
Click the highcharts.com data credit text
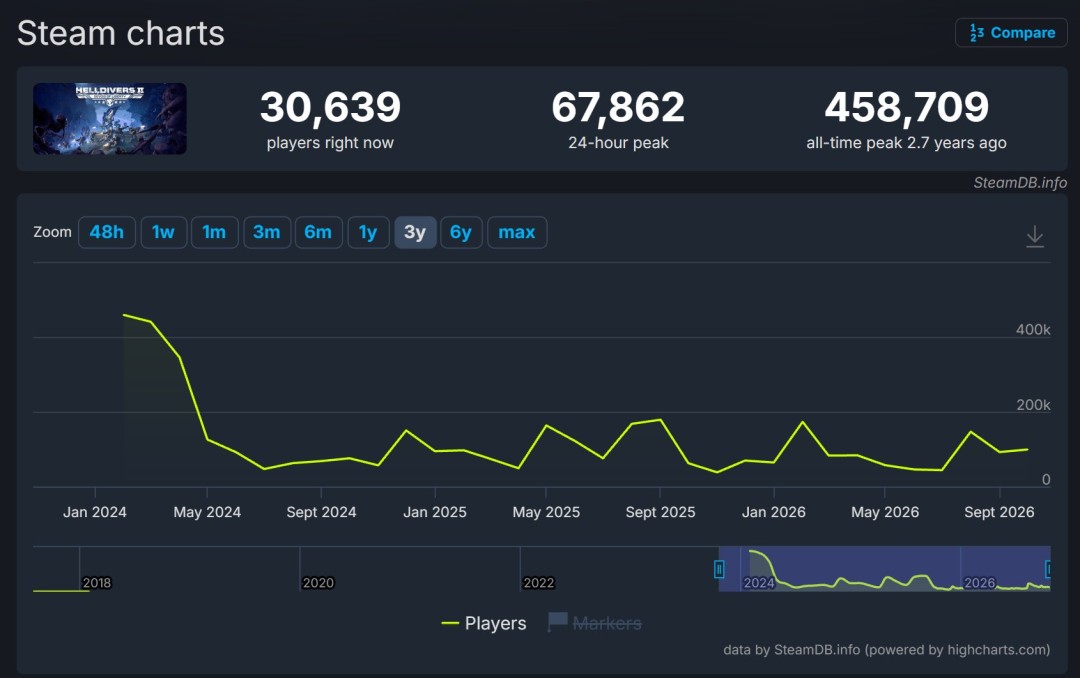click(x=886, y=650)
